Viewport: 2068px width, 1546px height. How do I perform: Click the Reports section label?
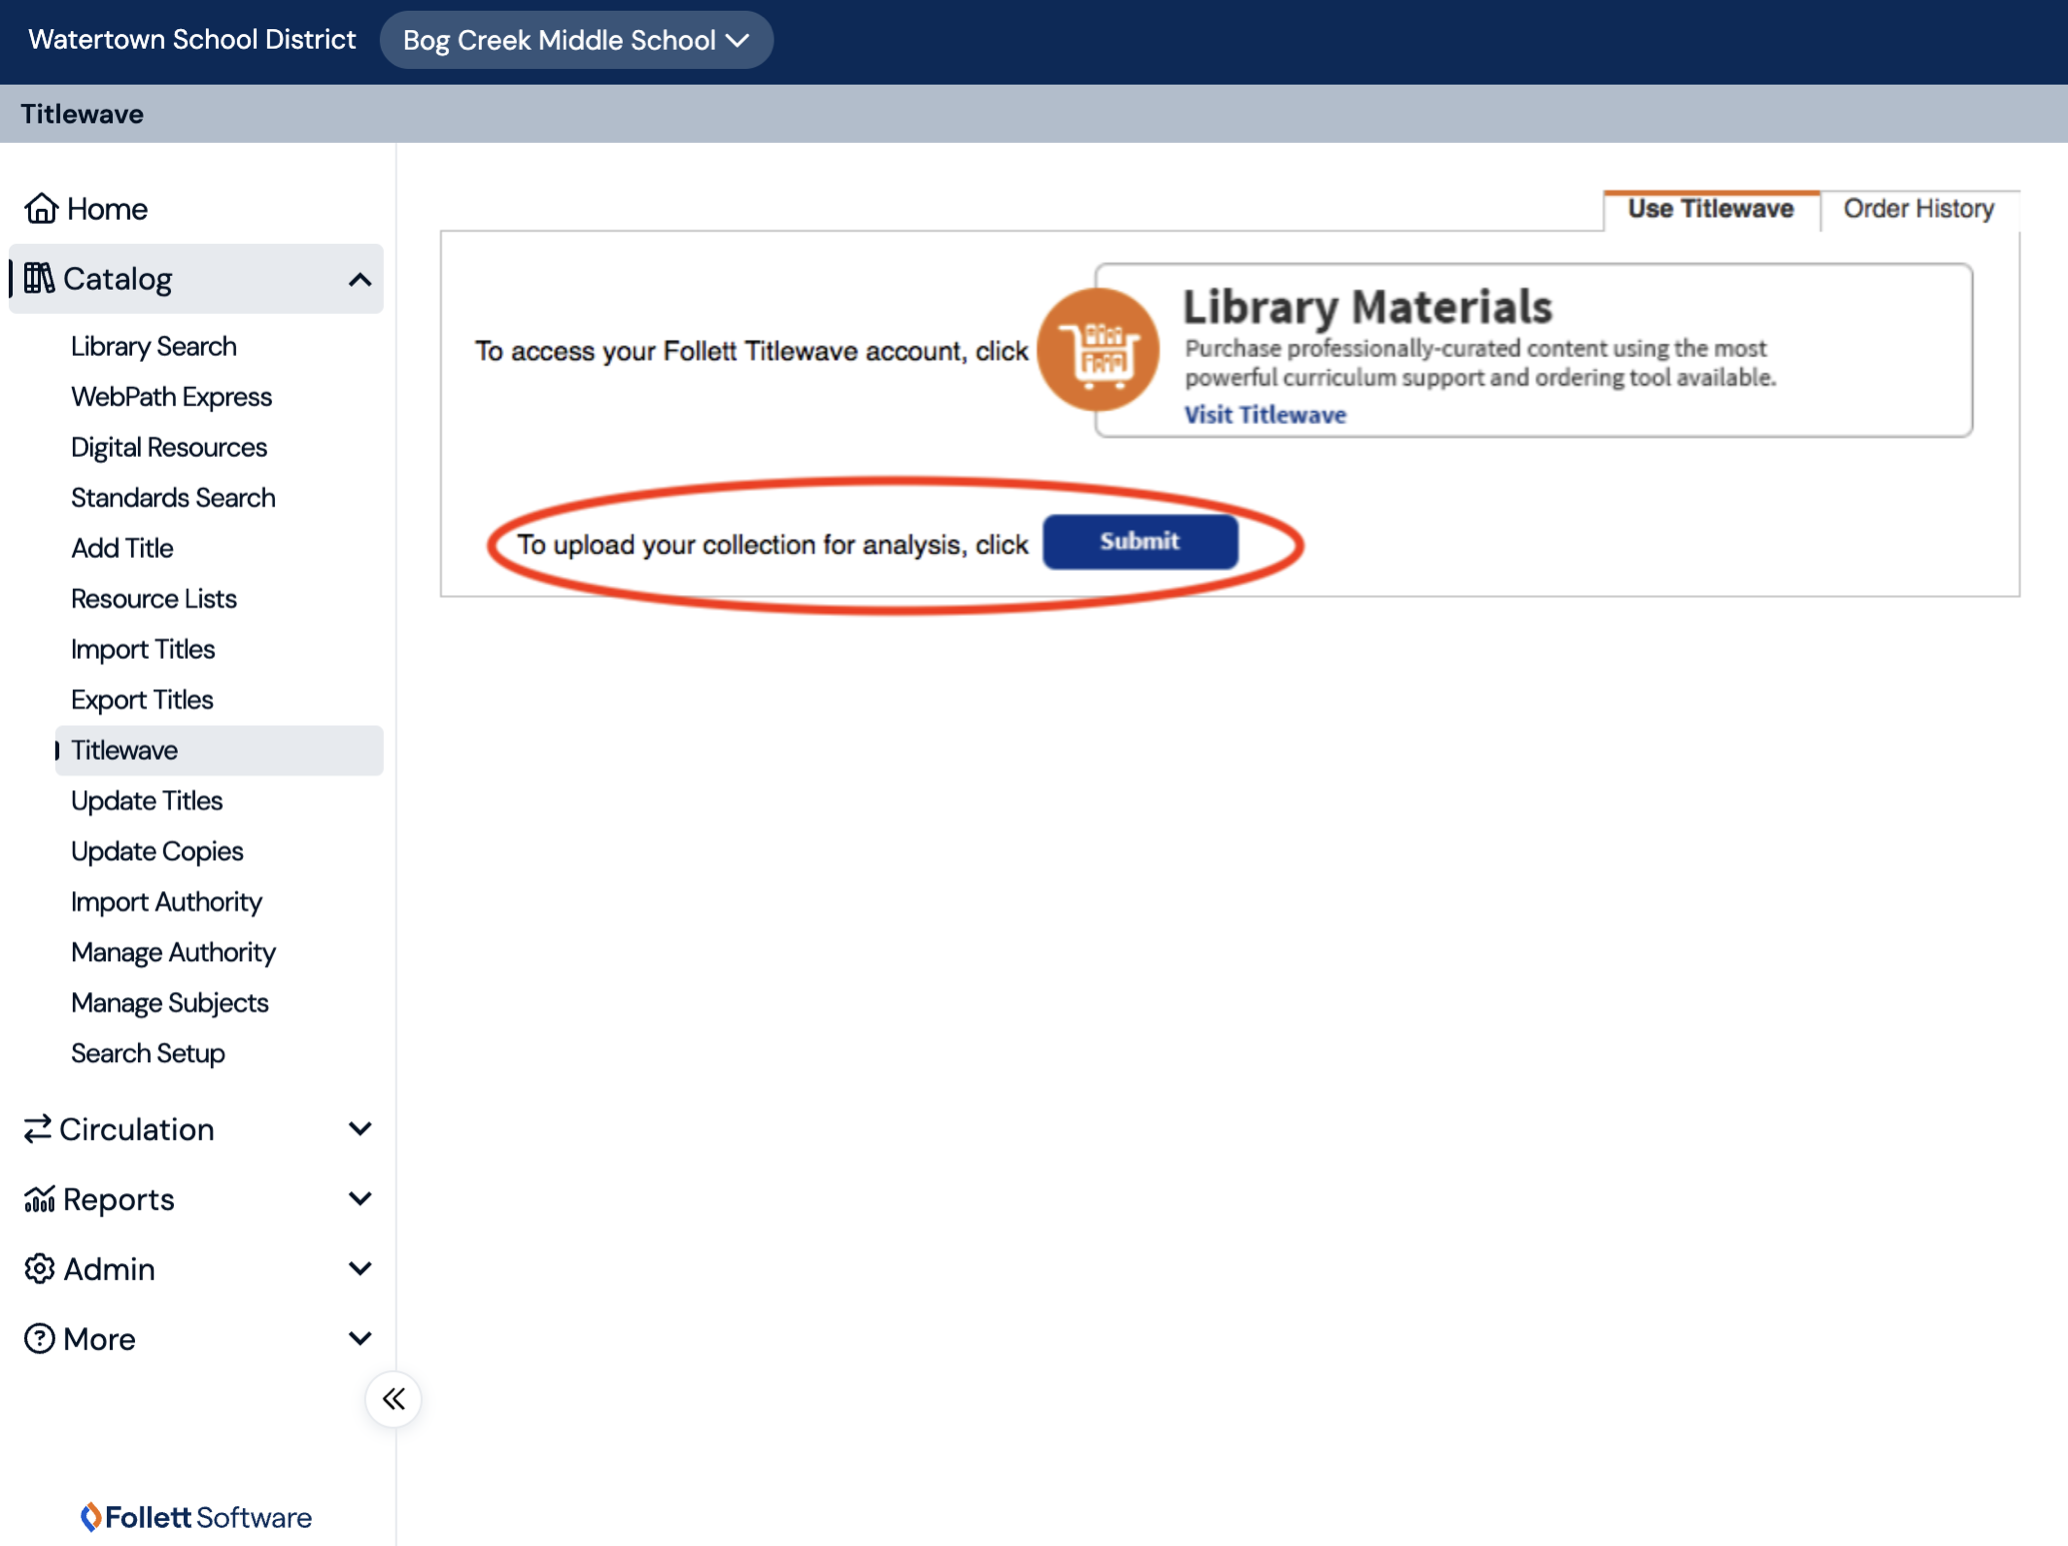pyautogui.click(x=118, y=1199)
